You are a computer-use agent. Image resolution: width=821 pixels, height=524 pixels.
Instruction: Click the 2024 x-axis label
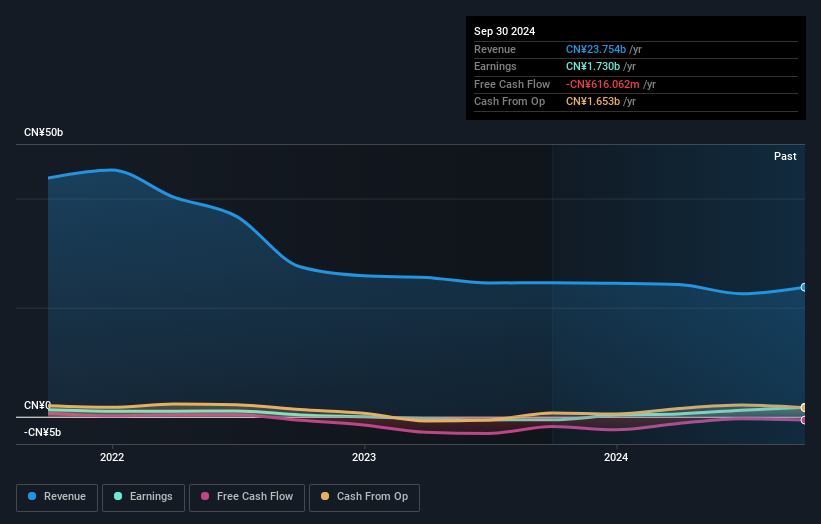click(616, 458)
